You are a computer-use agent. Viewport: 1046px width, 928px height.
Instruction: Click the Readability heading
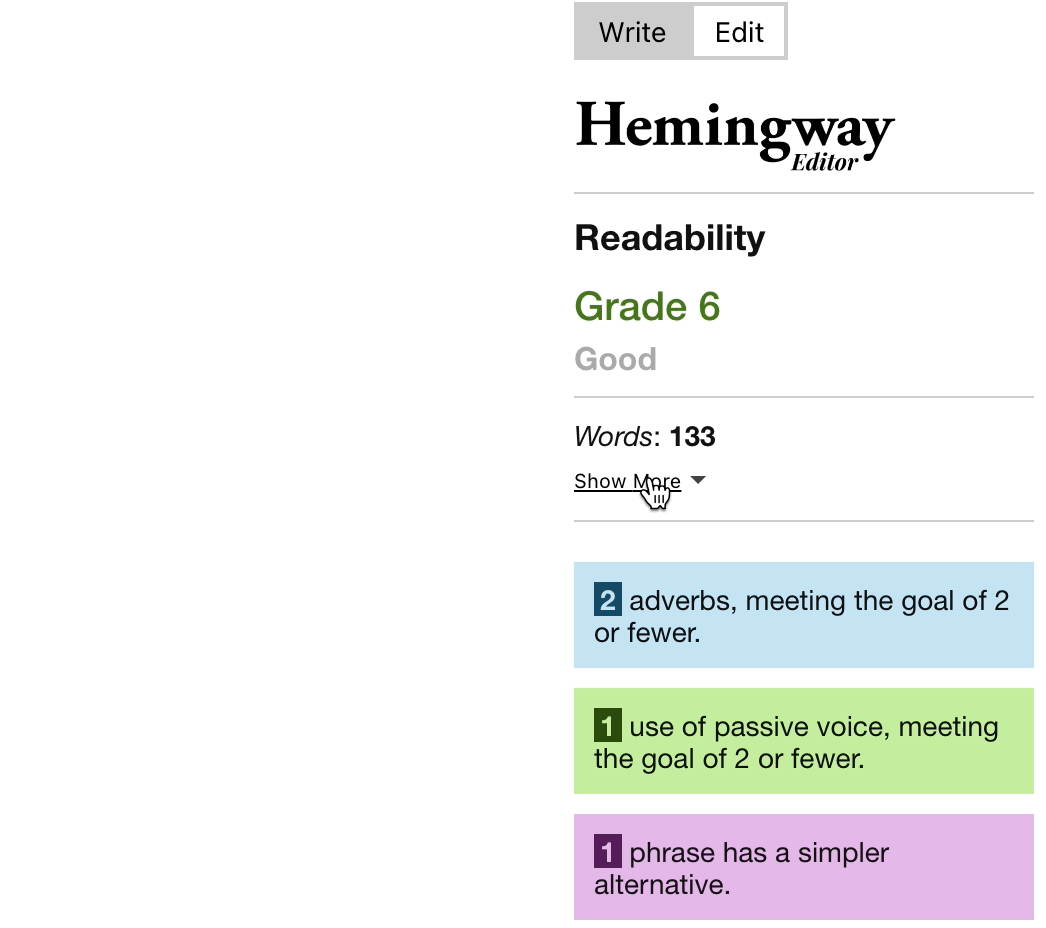[x=668, y=237]
